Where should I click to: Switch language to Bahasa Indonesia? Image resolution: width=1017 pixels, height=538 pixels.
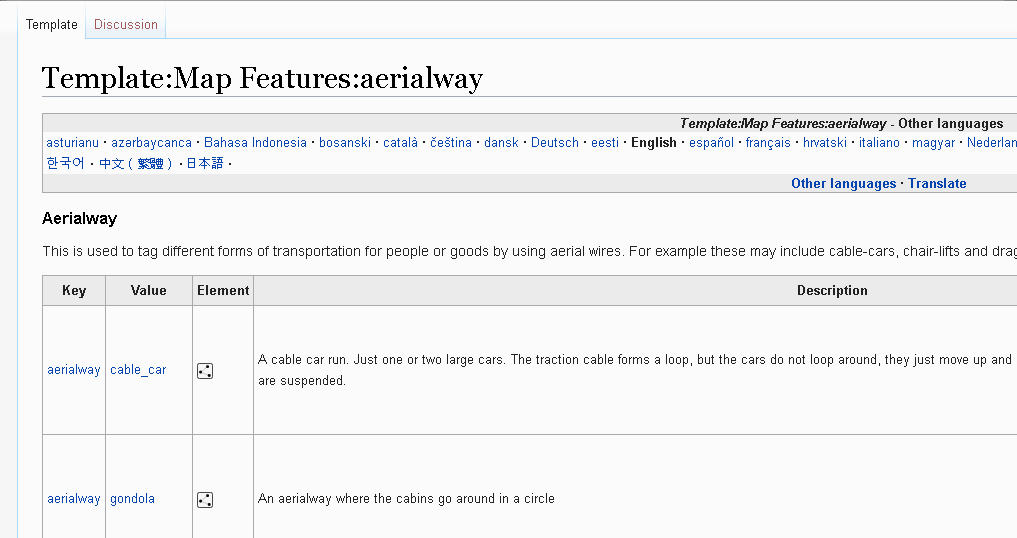click(x=255, y=143)
